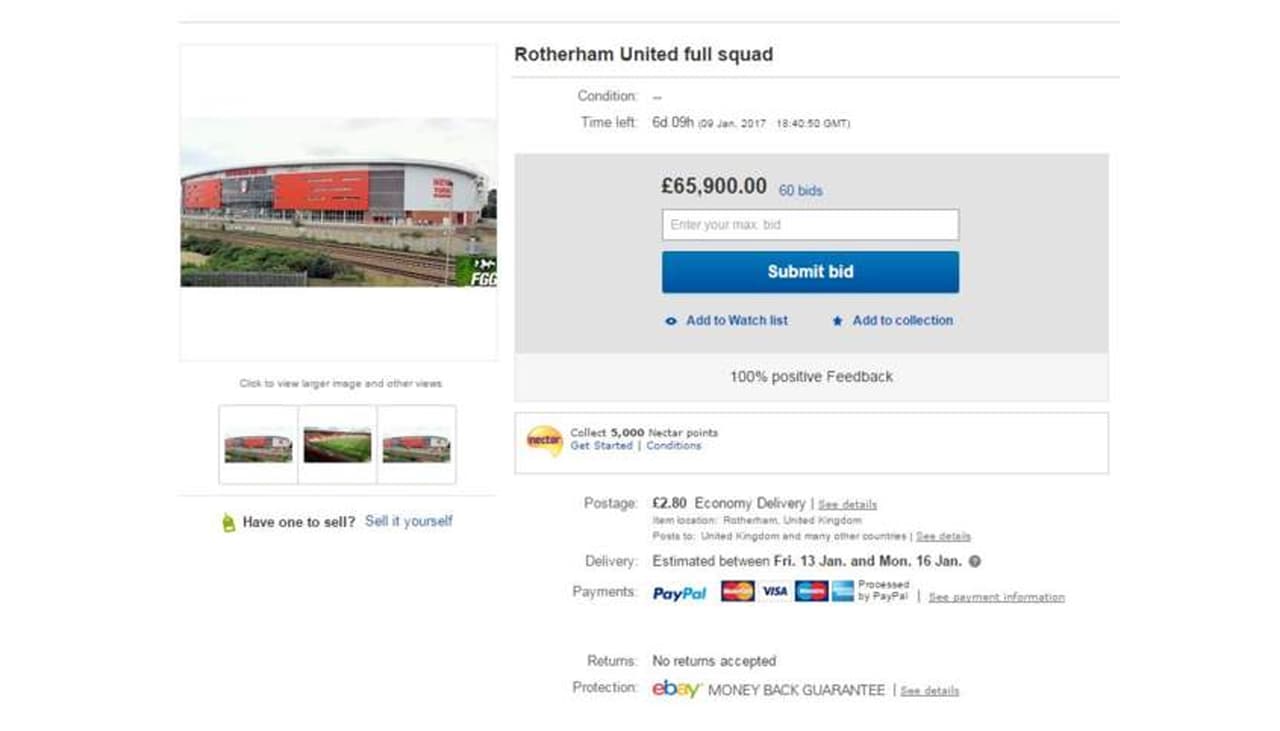The width and height of the screenshot is (1280, 731).
Task: Select the third stadium thumbnail
Action: coord(416,445)
